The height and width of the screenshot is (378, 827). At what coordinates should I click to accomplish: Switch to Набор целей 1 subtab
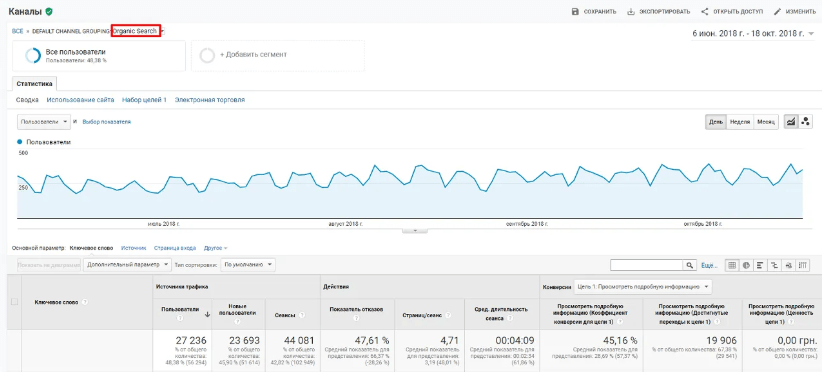coord(144,100)
